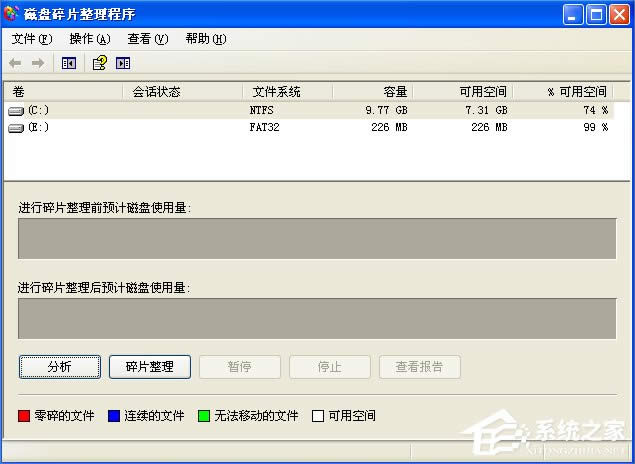Maximize the defragmenter window
635x464 pixels.
tap(596, 15)
